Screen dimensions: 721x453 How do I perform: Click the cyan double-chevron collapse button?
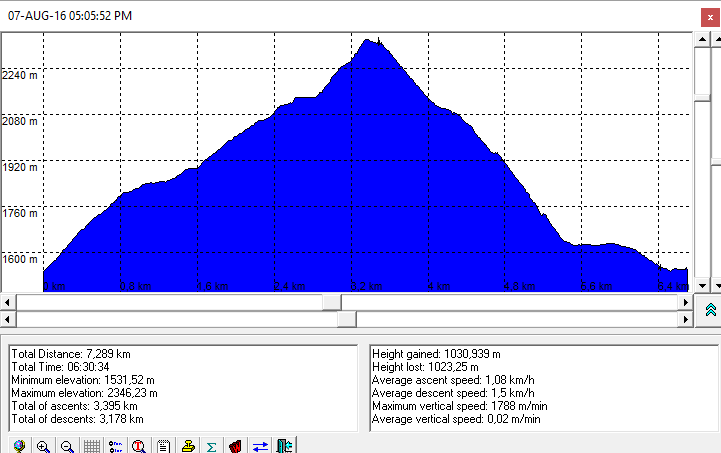710,310
